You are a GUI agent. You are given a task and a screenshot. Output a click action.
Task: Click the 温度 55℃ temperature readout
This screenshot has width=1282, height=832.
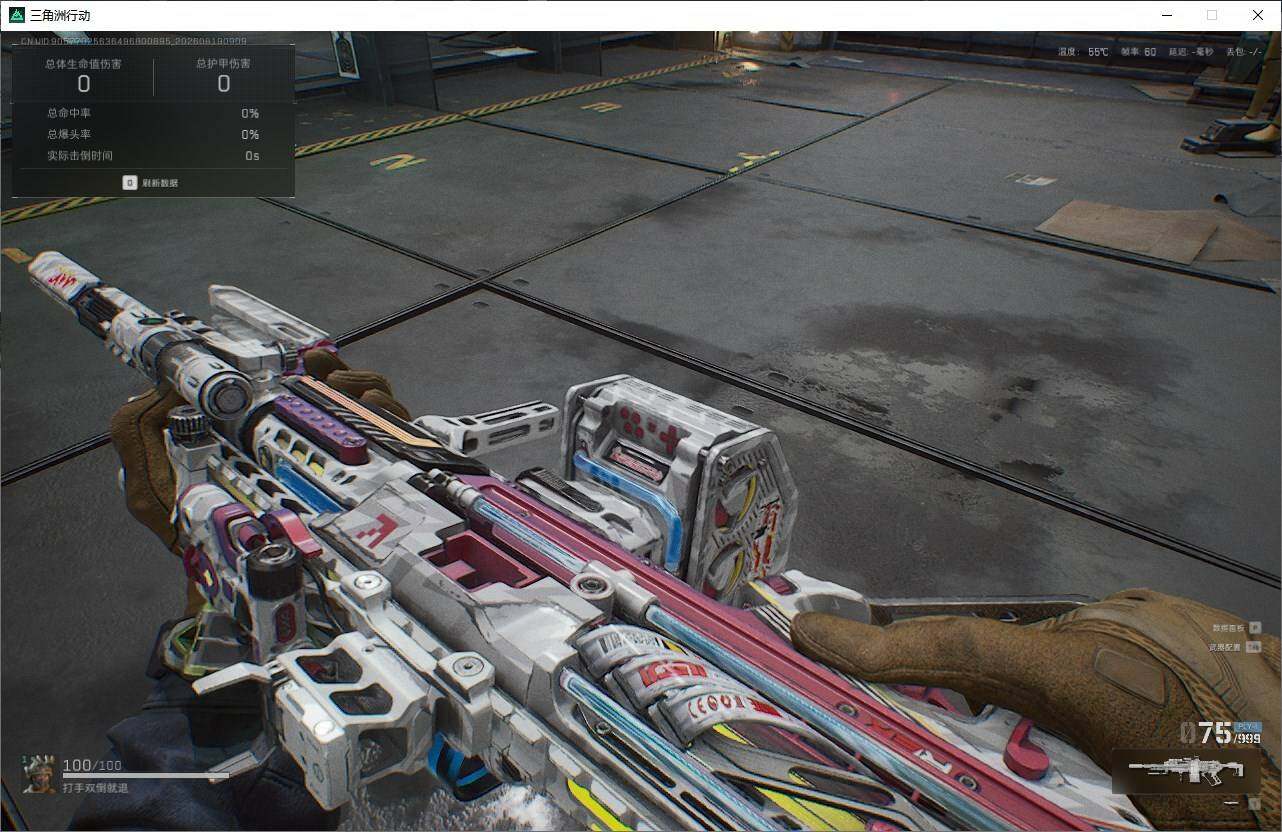pos(1084,51)
